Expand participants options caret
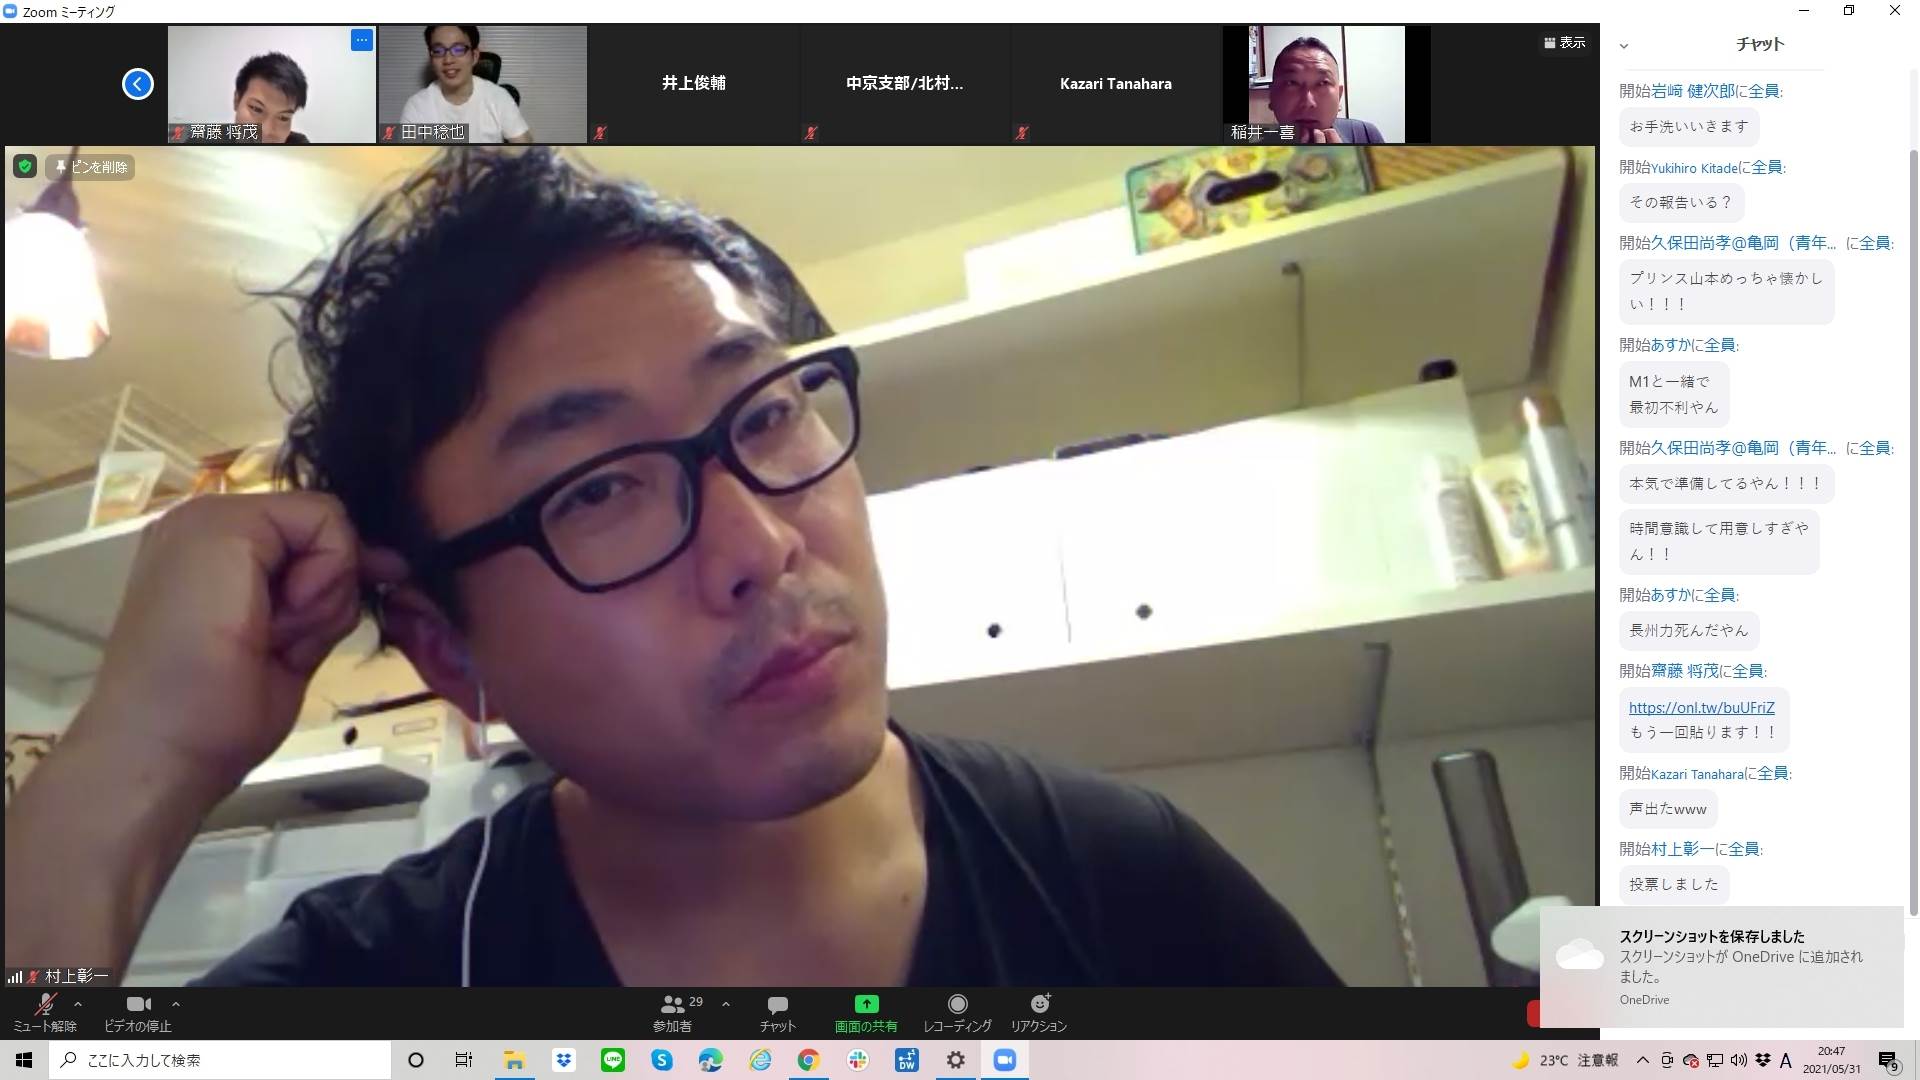The height and width of the screenshot is (1080, 1920). click(726, 1004)
